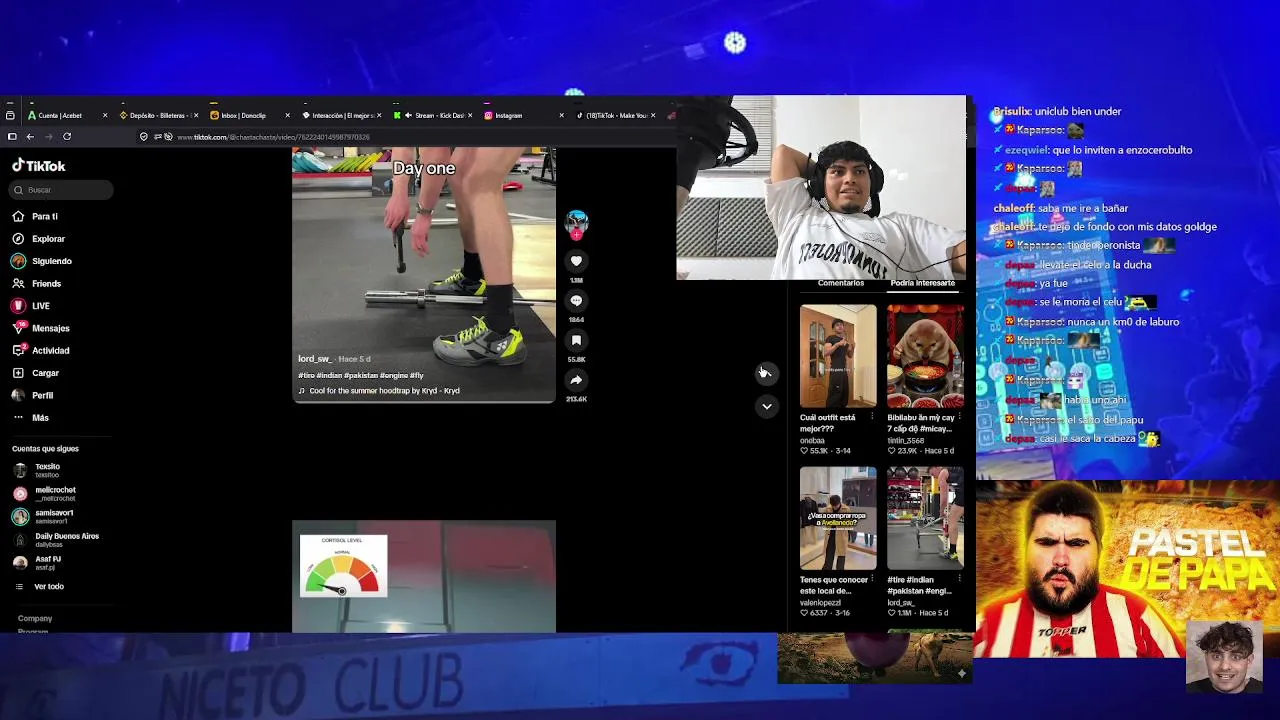Open the Cool for the summer sound link
The height and width of the screenshot is (720, 1280).
click(379, 391)
